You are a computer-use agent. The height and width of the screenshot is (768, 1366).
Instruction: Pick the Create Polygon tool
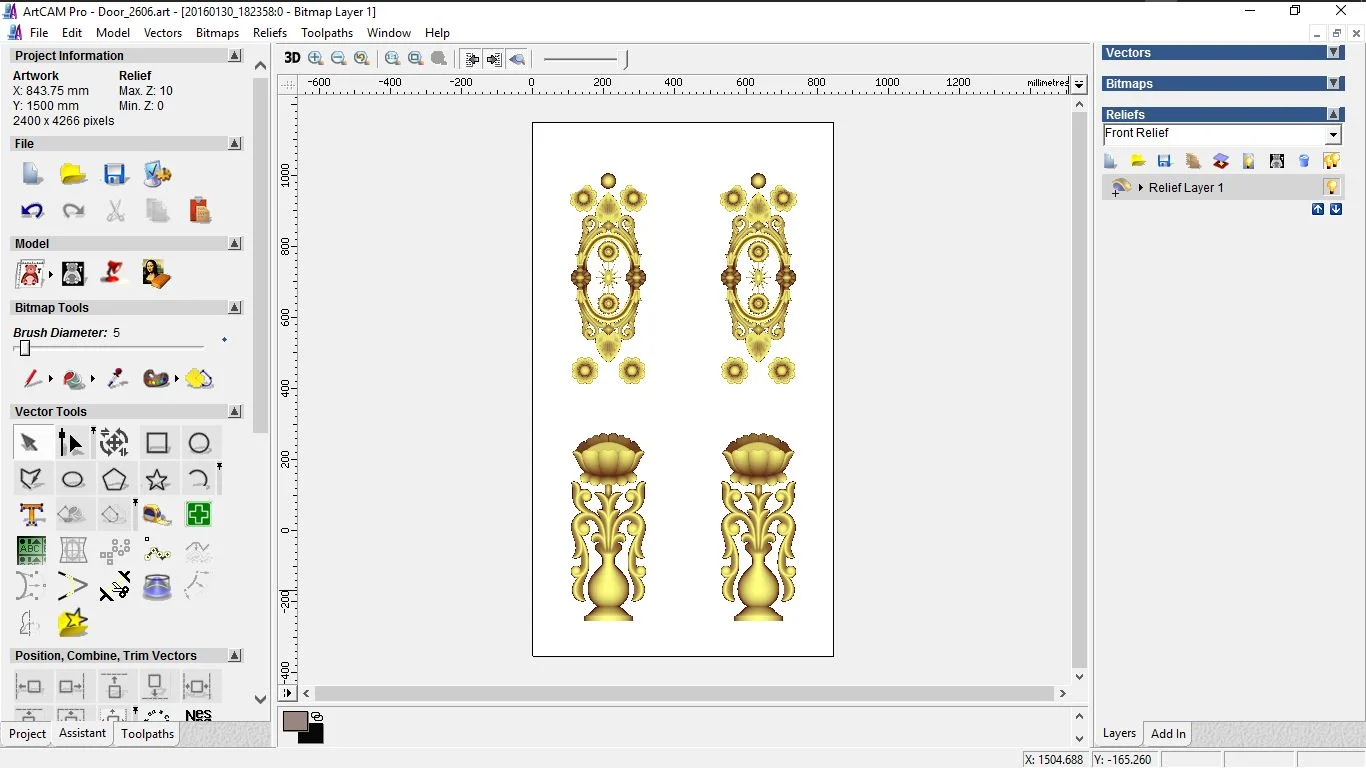click(115, 479)
